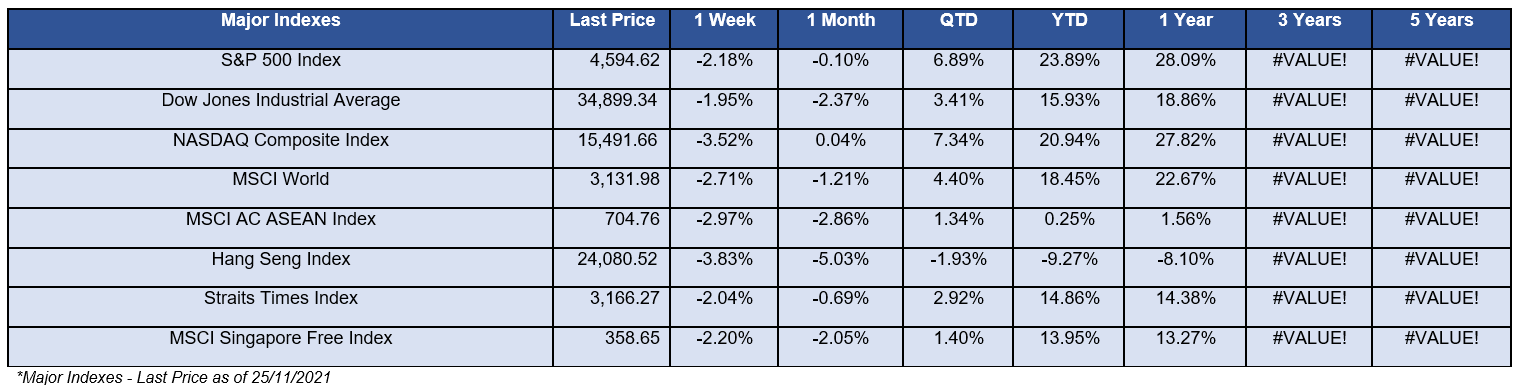Screen dimensions: 1517x386
Task: Select the 5 Years column header
Action: pos(1441,28)
